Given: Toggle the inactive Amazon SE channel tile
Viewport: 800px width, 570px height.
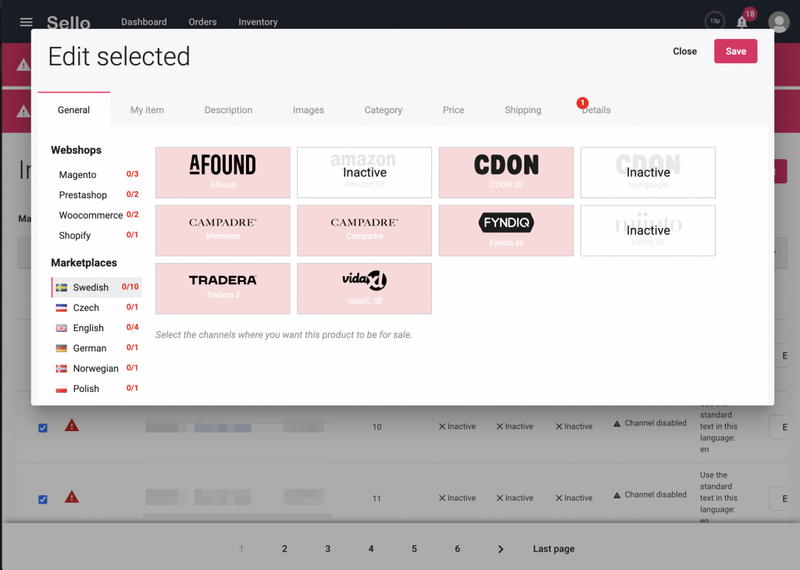Looking at the screenshot, I should tap(364, 172).
